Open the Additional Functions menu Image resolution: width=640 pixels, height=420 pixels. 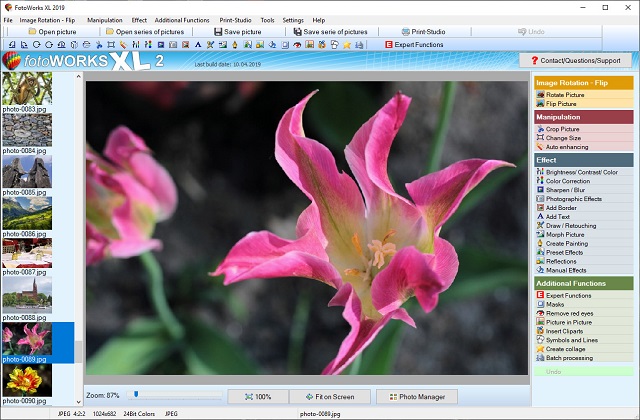point(183,20)
